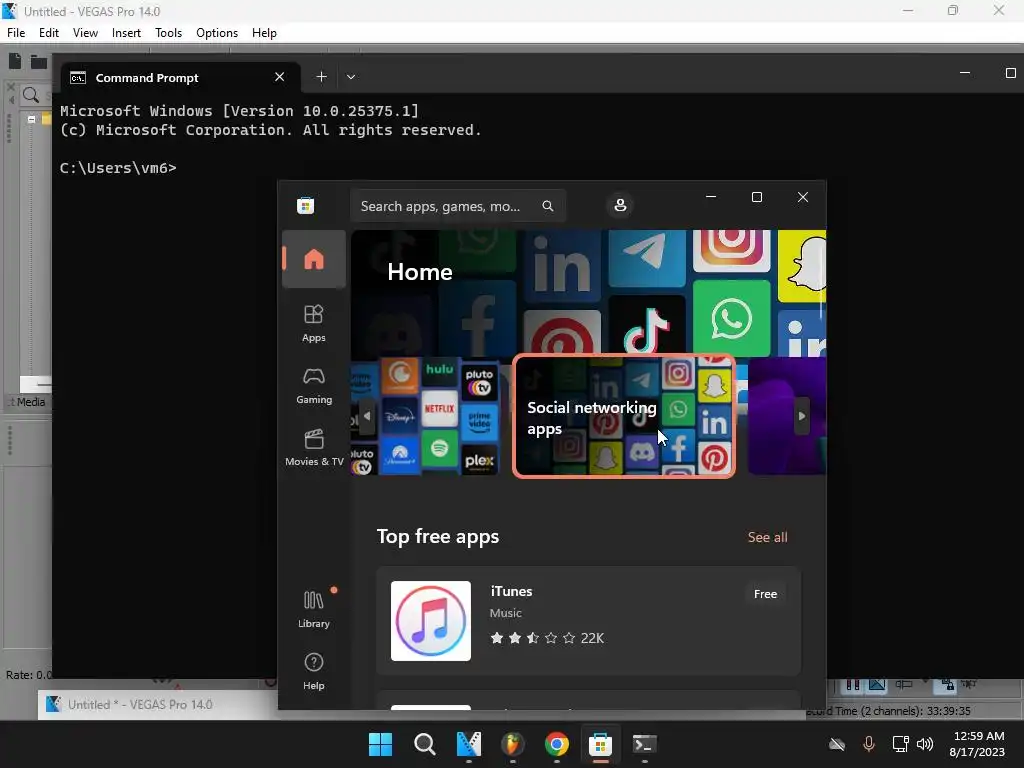Image resolution: width=1024 pixels, height=768 pixels.
Task: Open terminal tab dropdown chevron
Action: (351, 77)
